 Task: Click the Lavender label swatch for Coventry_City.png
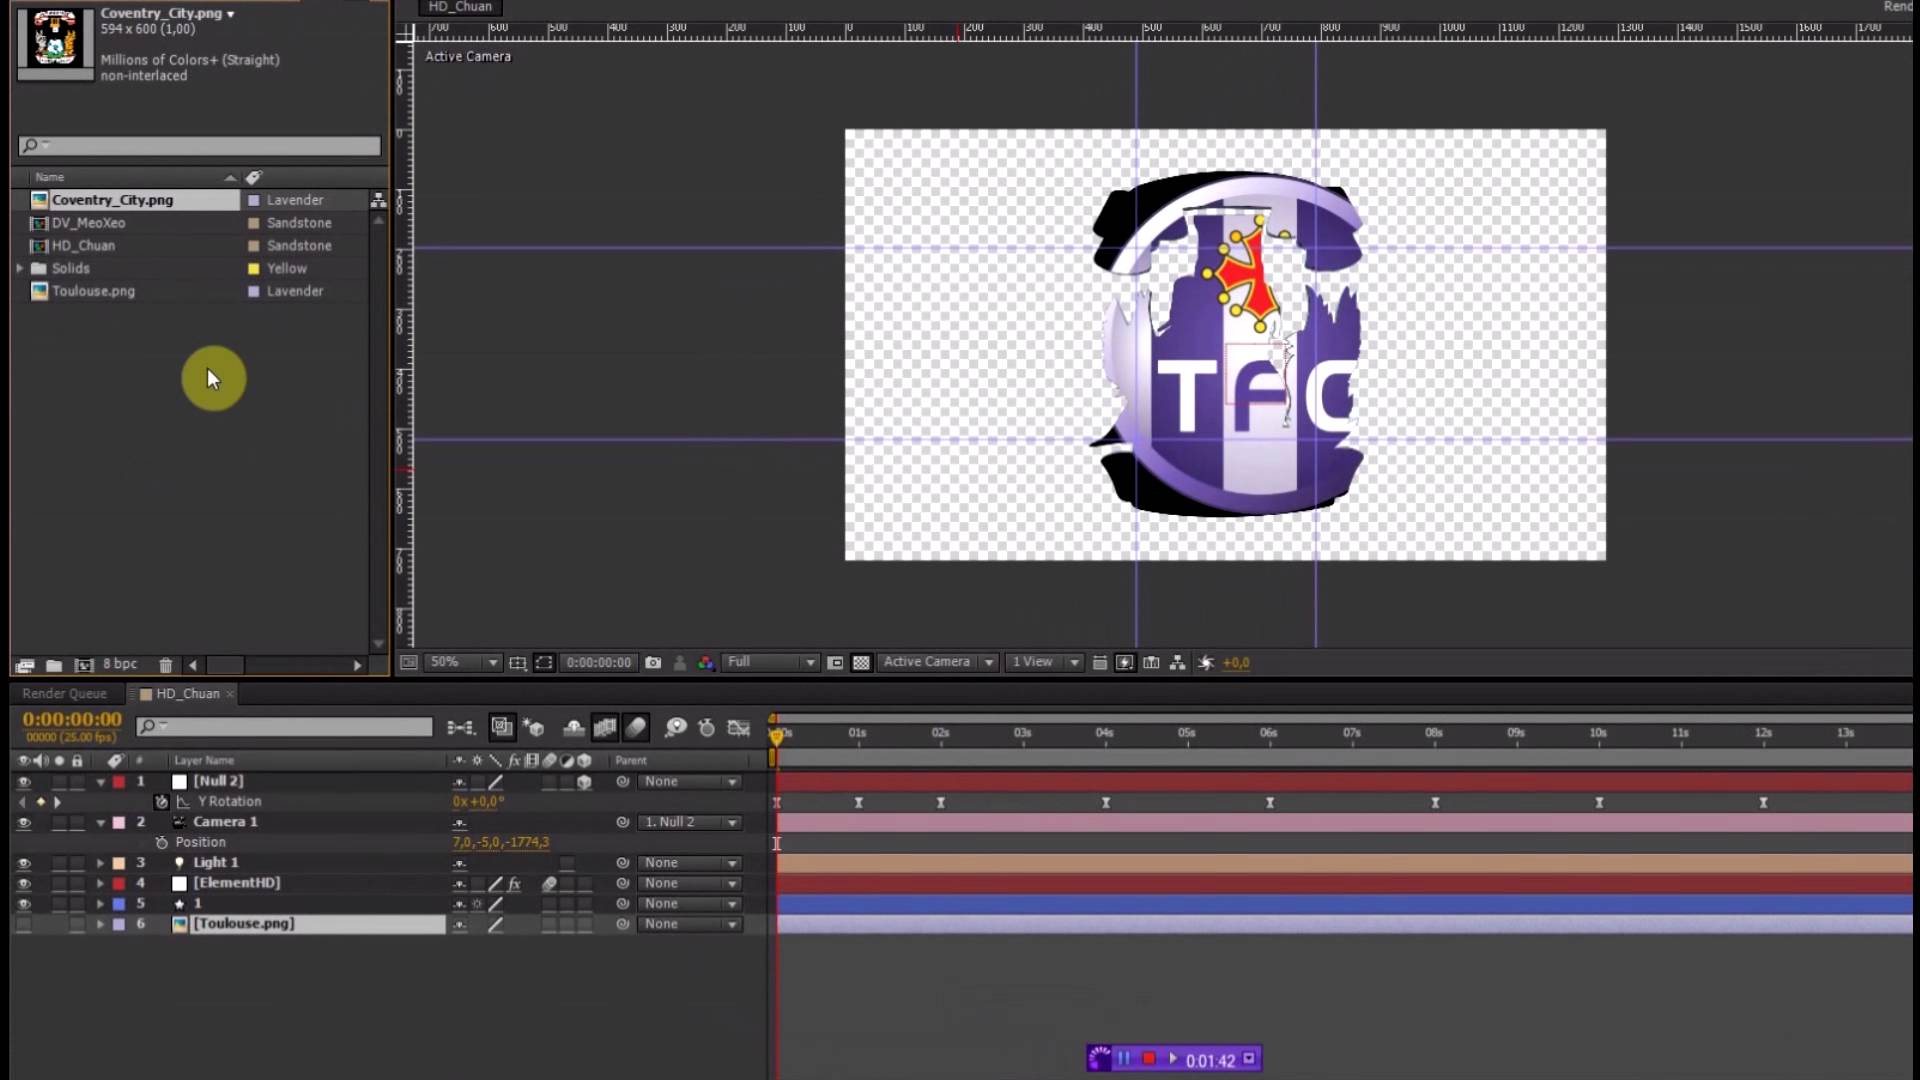point(254,200)
